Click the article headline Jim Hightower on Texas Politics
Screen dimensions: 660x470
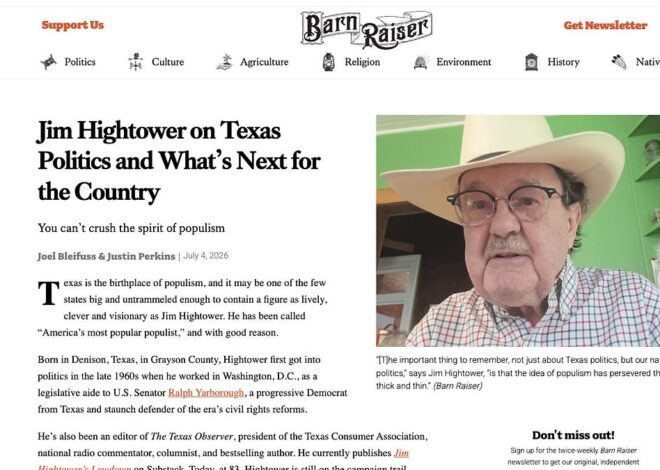pyautogui.click(x=179, y=161)
